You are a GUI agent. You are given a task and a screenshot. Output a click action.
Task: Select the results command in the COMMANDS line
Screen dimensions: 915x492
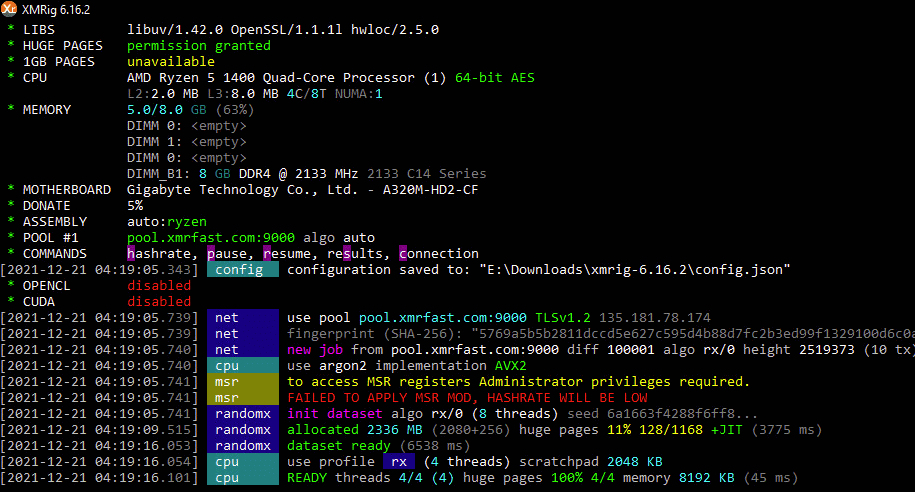pyautogui.click(x=357, y=254)
